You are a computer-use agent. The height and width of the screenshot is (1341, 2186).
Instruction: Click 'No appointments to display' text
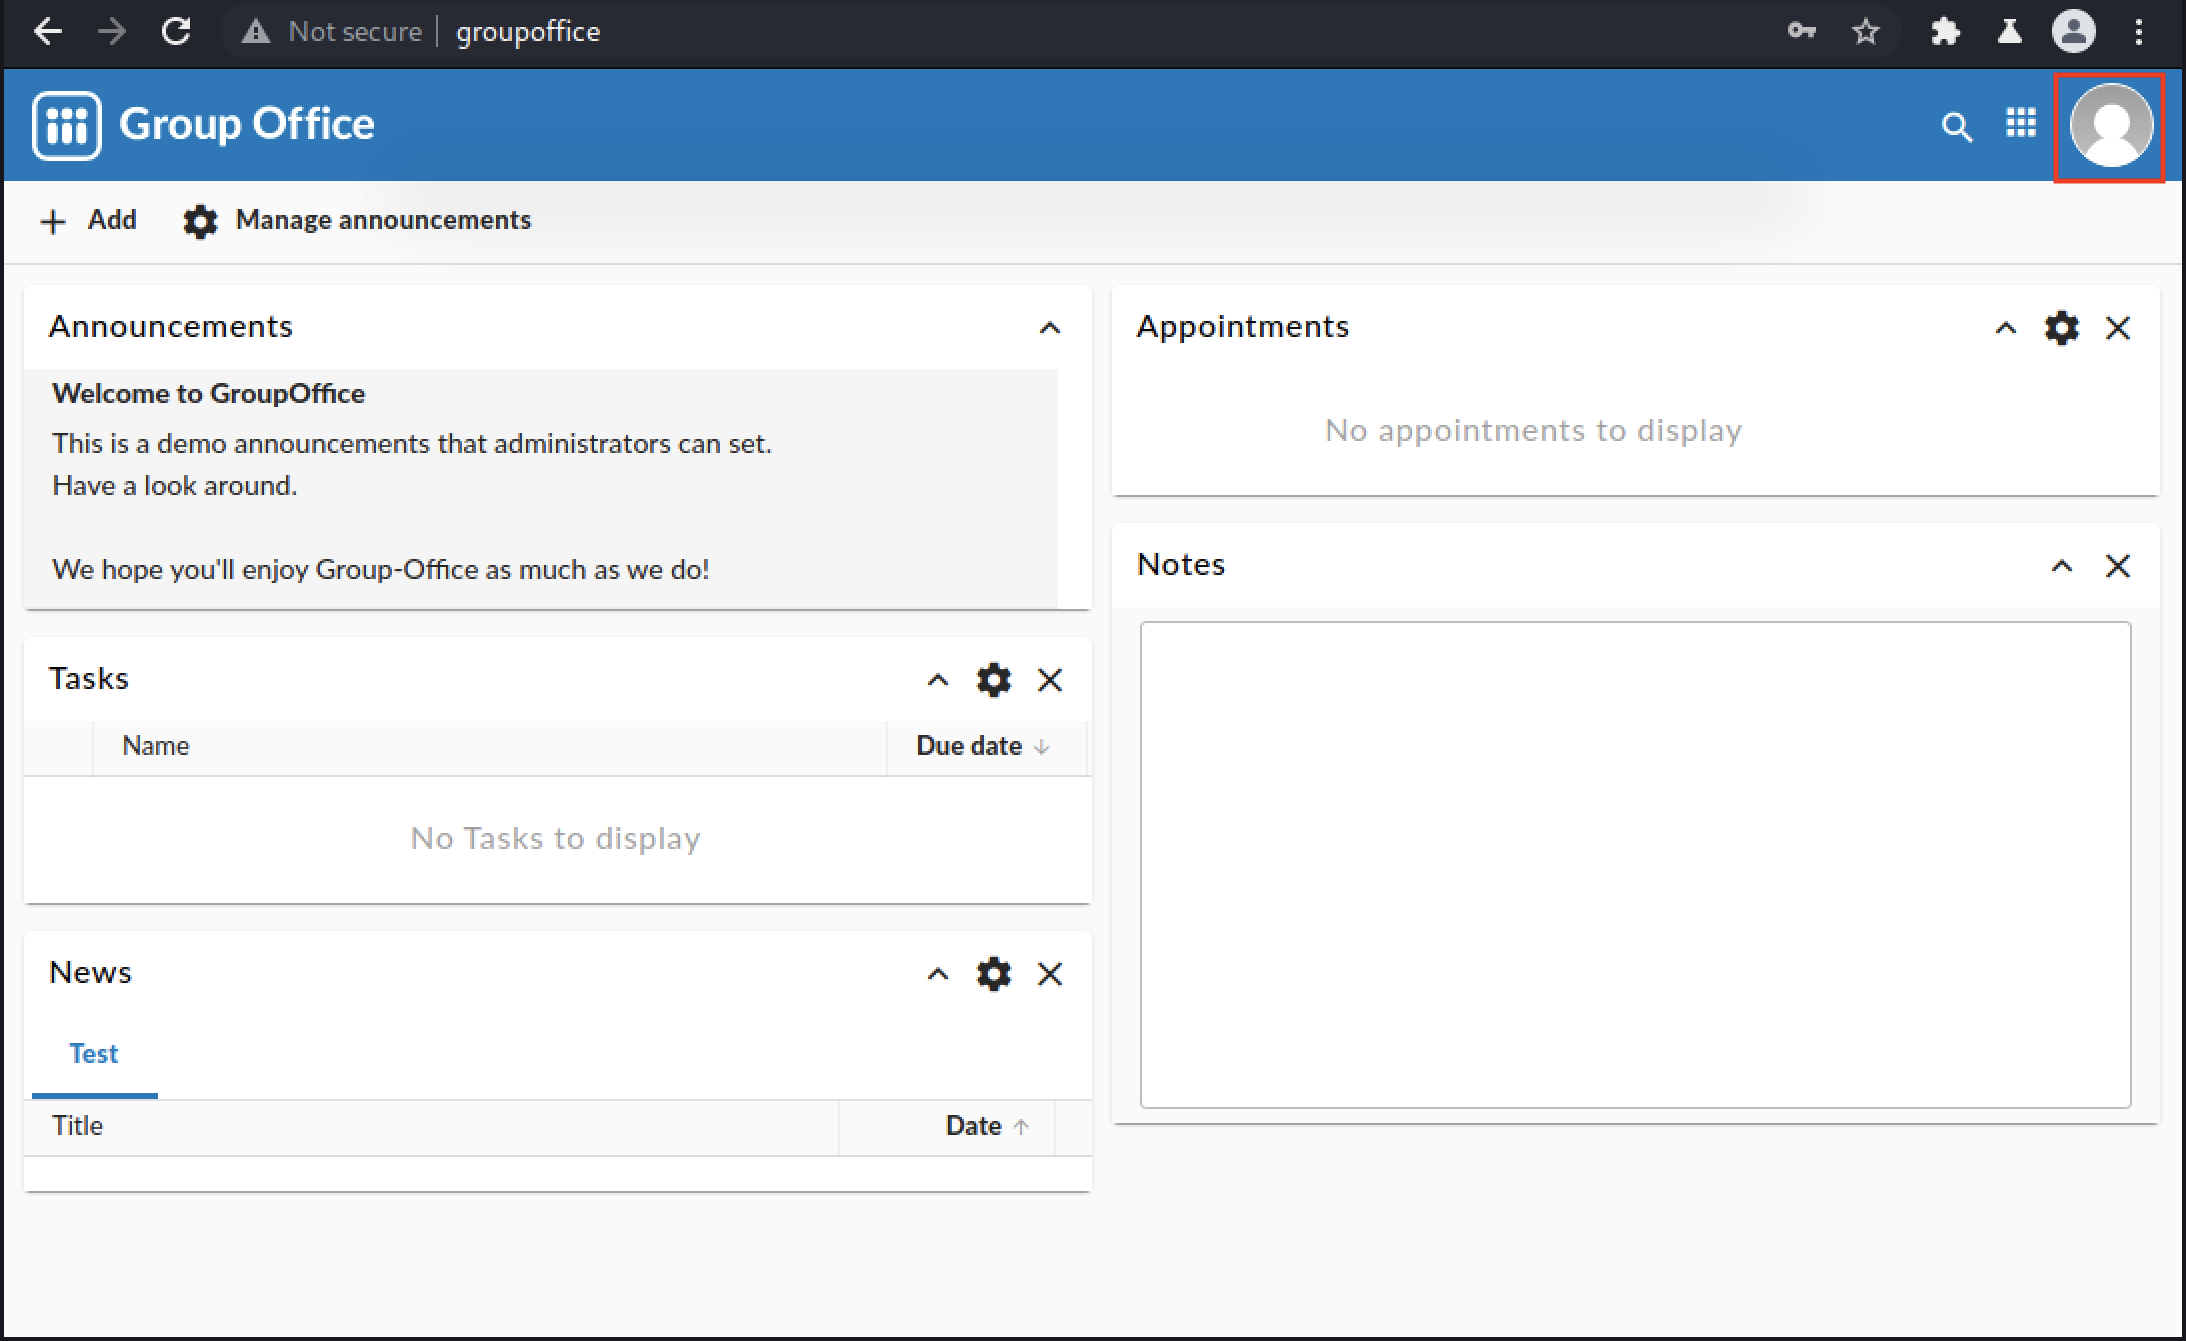(x=1533, y=430)
